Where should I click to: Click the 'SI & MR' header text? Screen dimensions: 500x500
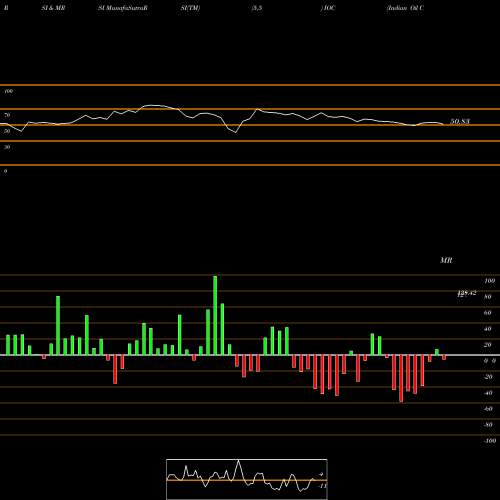point(53,8)
